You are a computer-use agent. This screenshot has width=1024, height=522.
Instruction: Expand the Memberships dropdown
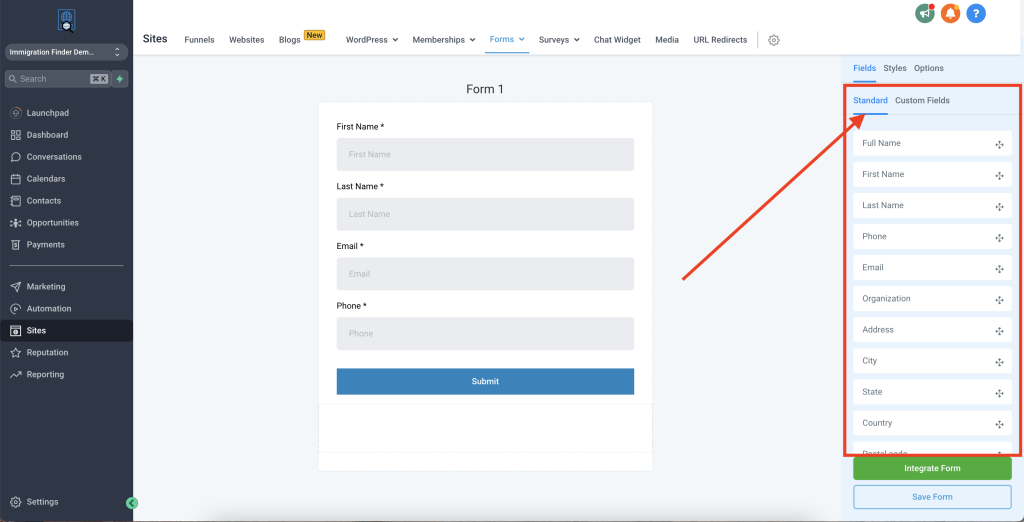[x=444, y=40]
